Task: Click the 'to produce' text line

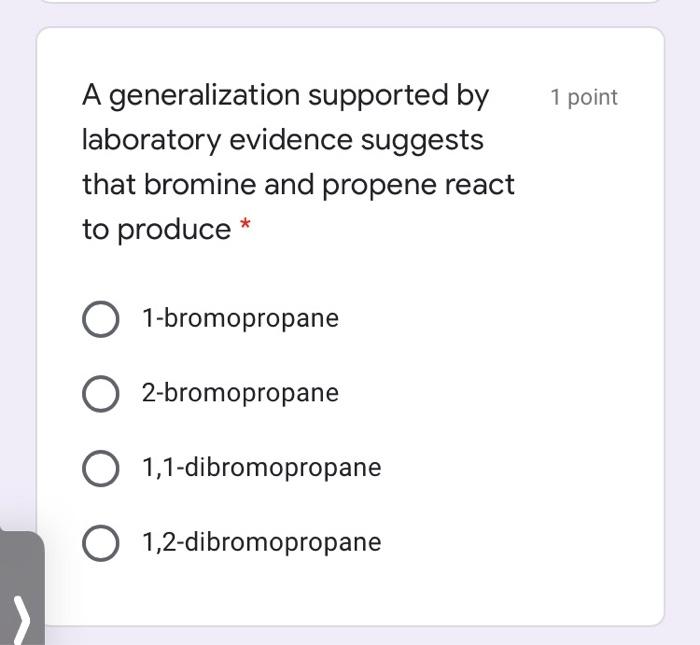Action: click(156, 230)
